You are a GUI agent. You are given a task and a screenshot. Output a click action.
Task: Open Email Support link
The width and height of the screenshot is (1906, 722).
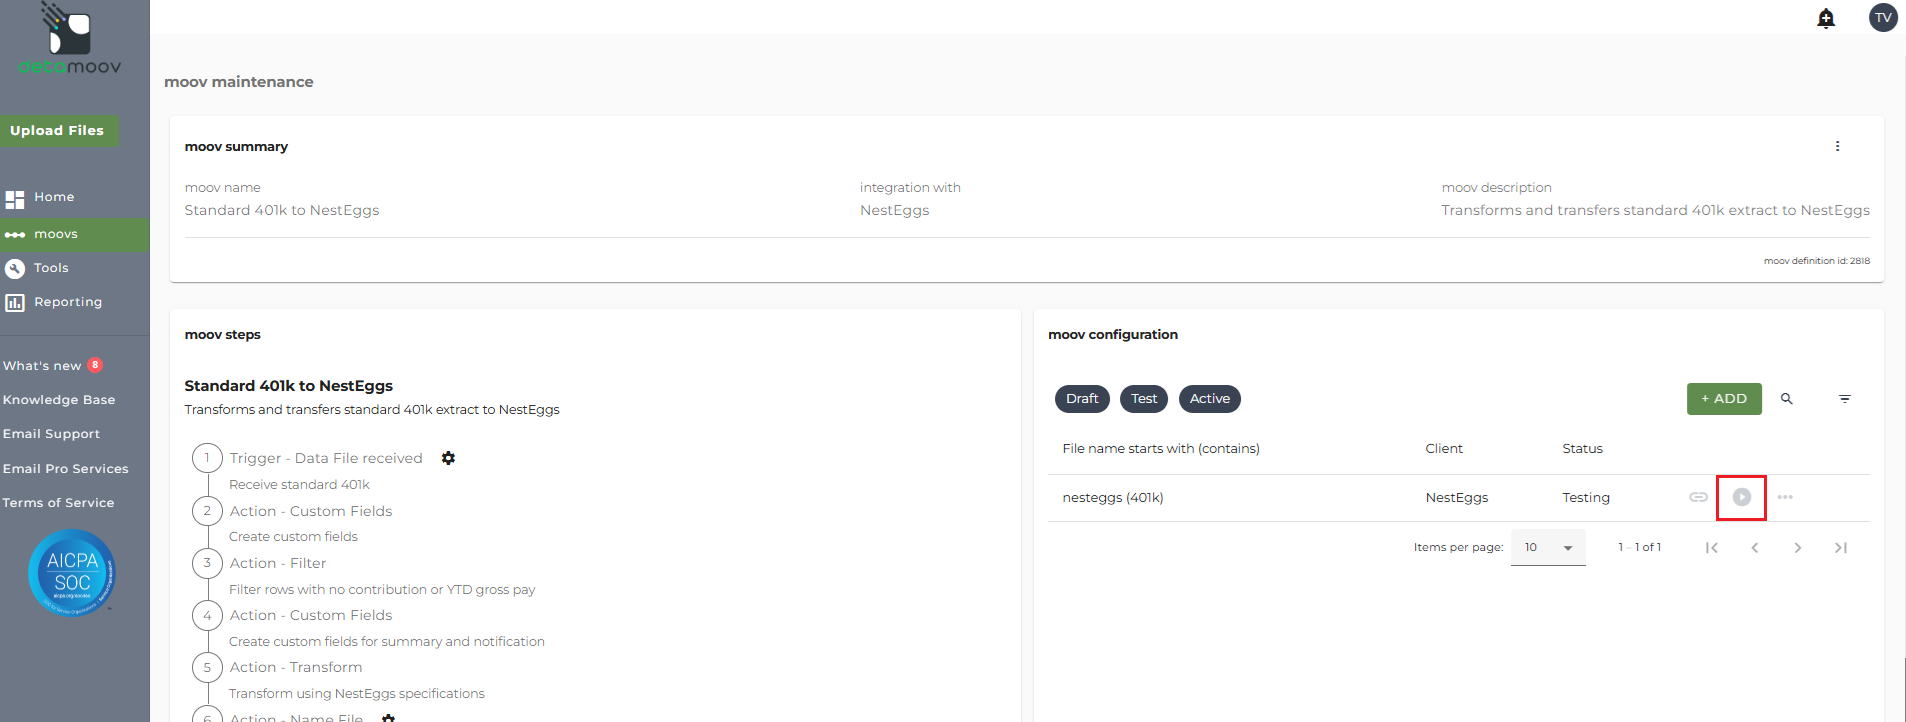pyautogui.click(x=51, y=434)
